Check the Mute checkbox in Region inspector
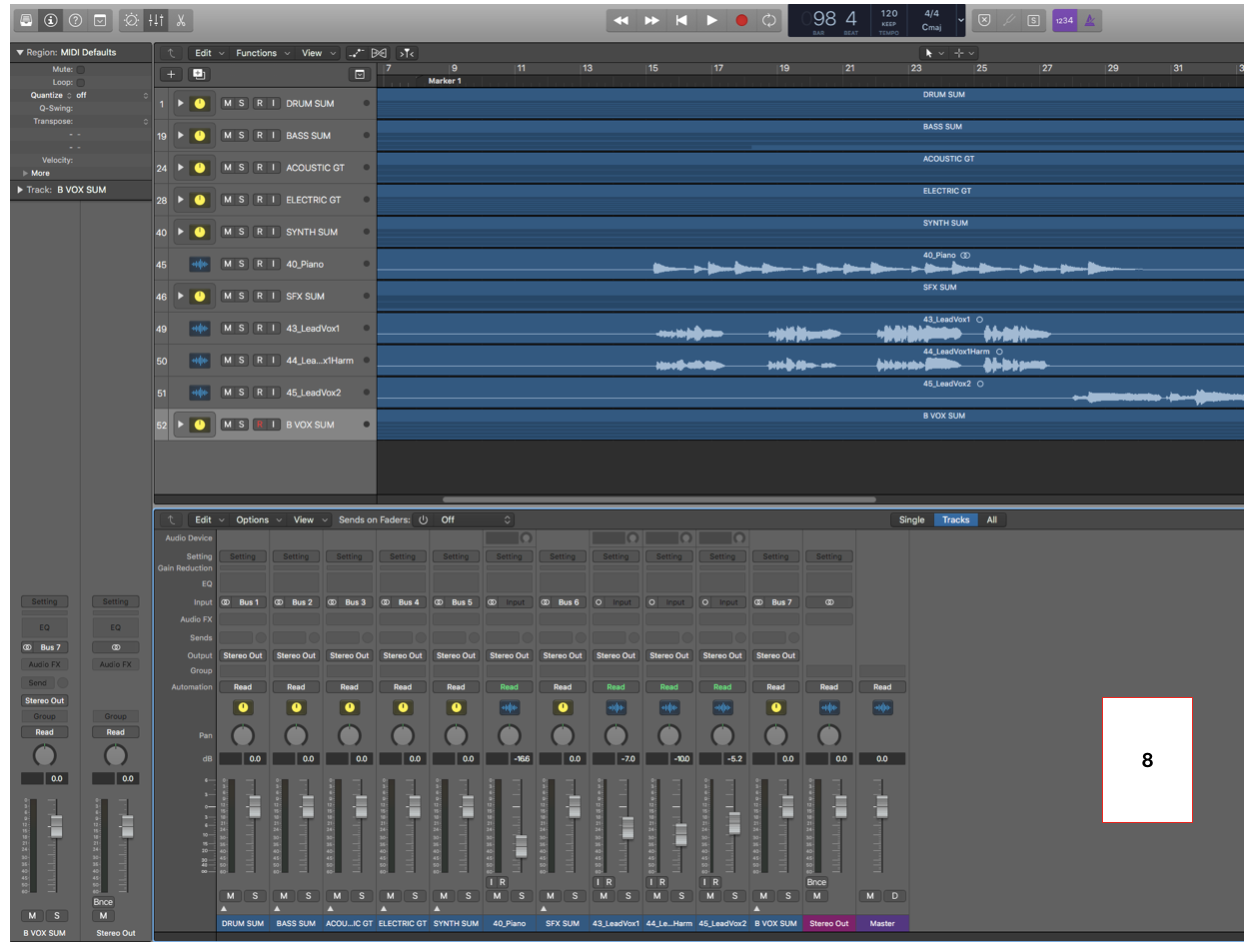1255x951 pixels. (81, 69)
